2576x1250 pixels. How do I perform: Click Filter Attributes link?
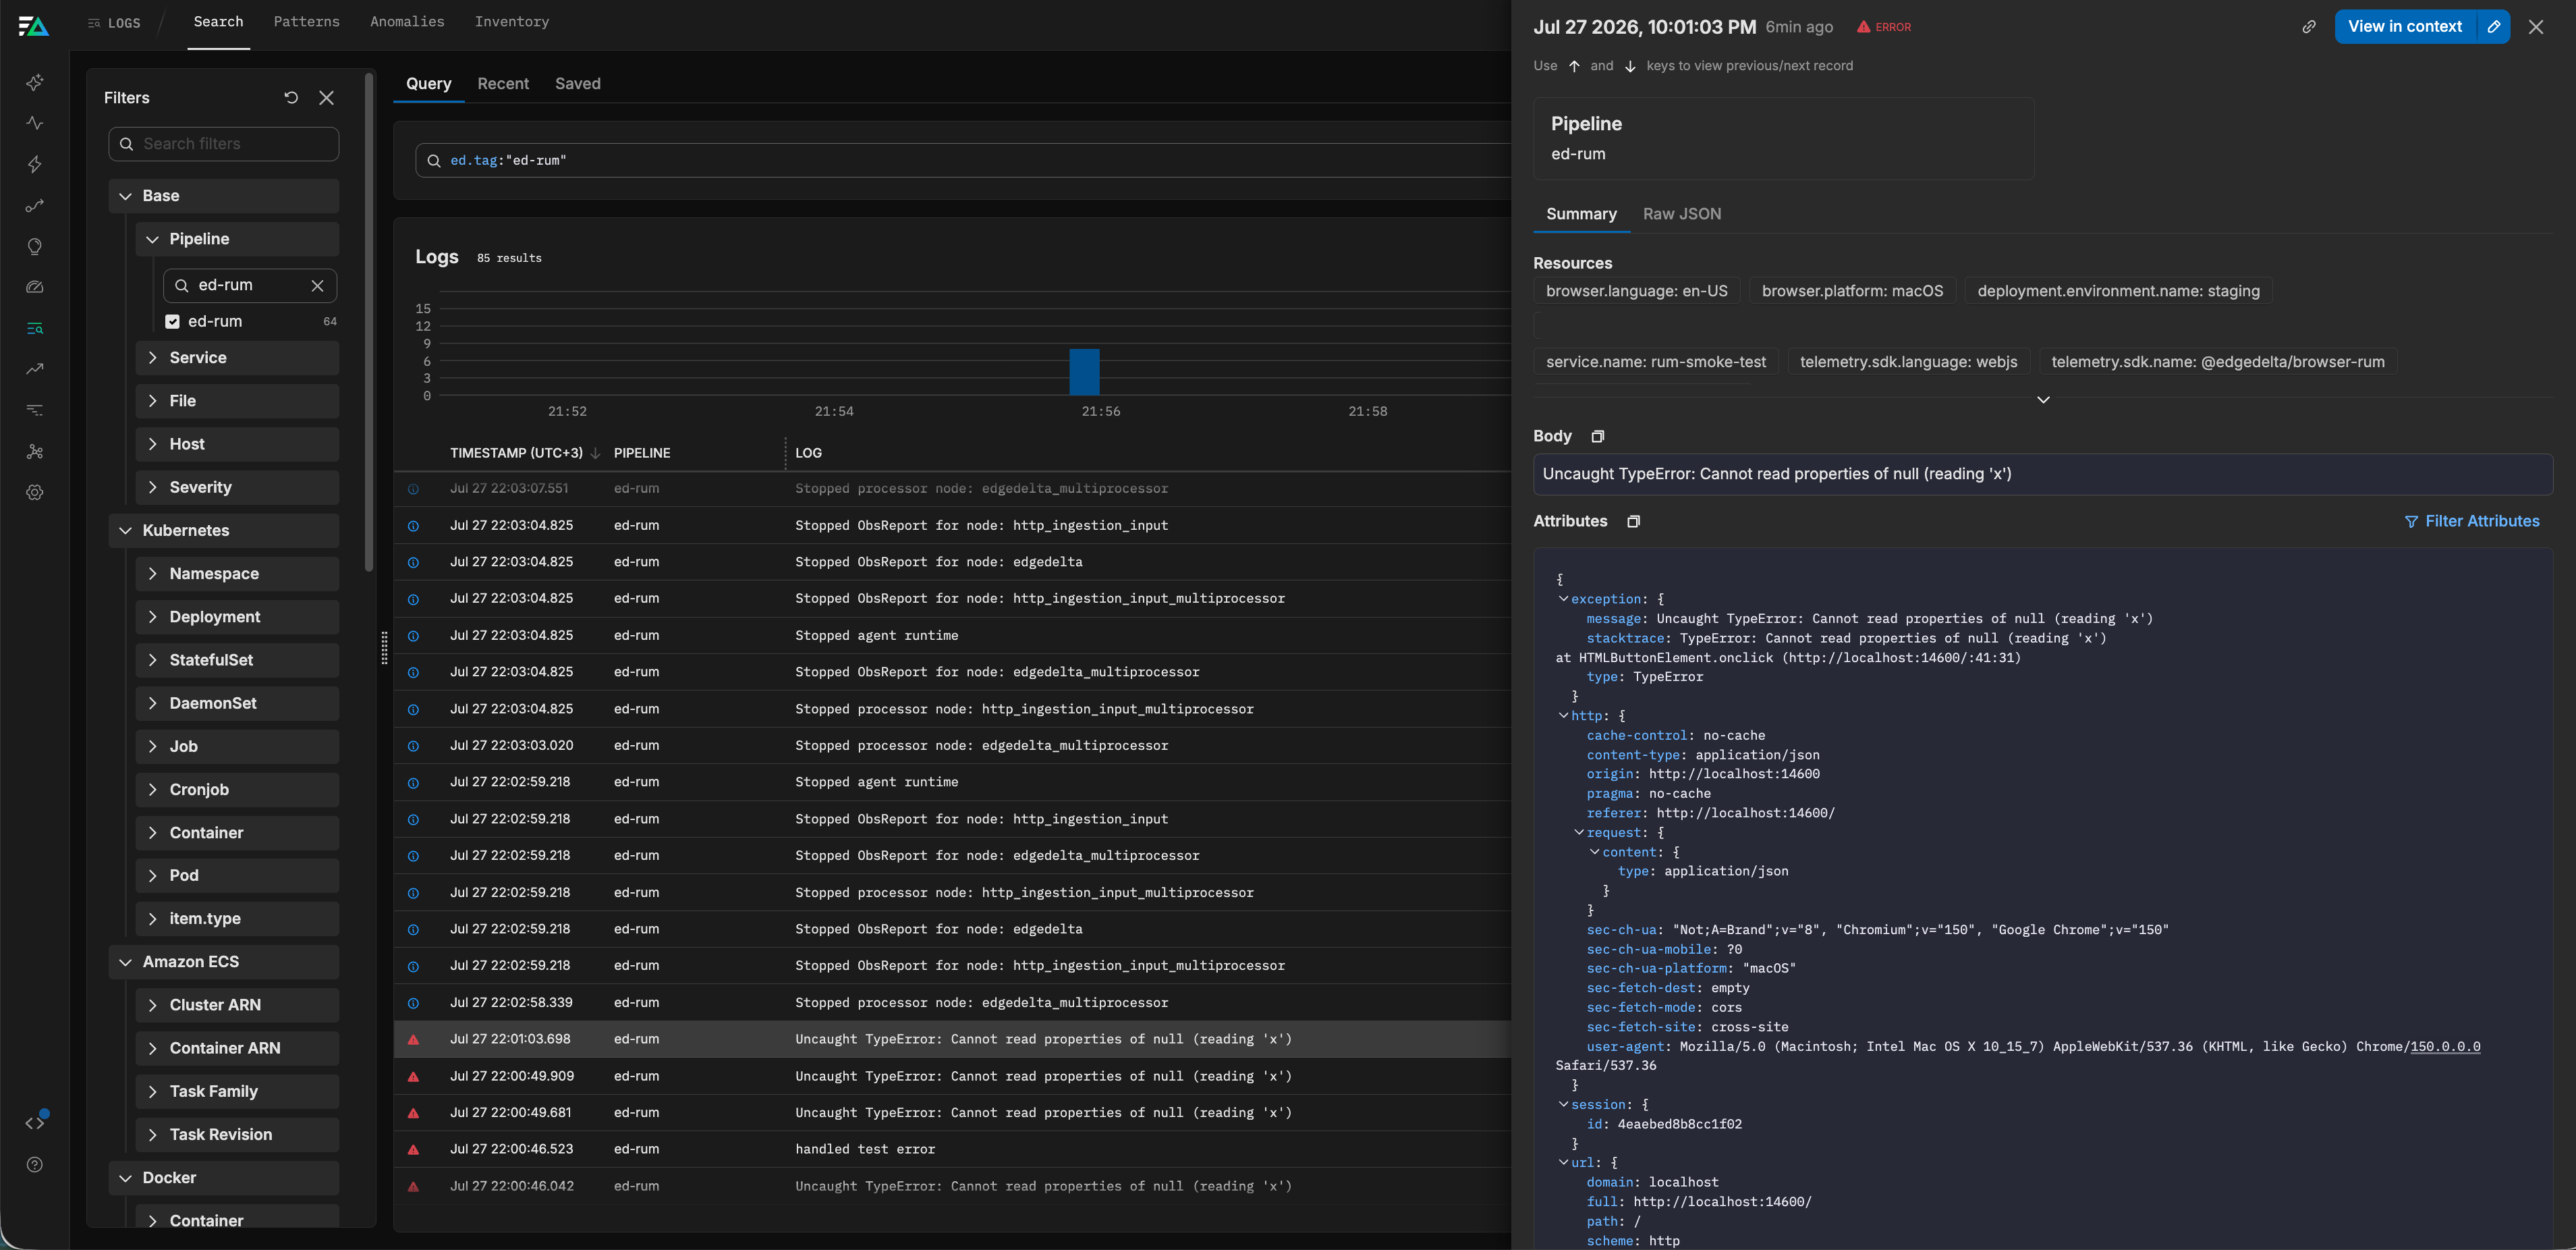pos(2471,521)
